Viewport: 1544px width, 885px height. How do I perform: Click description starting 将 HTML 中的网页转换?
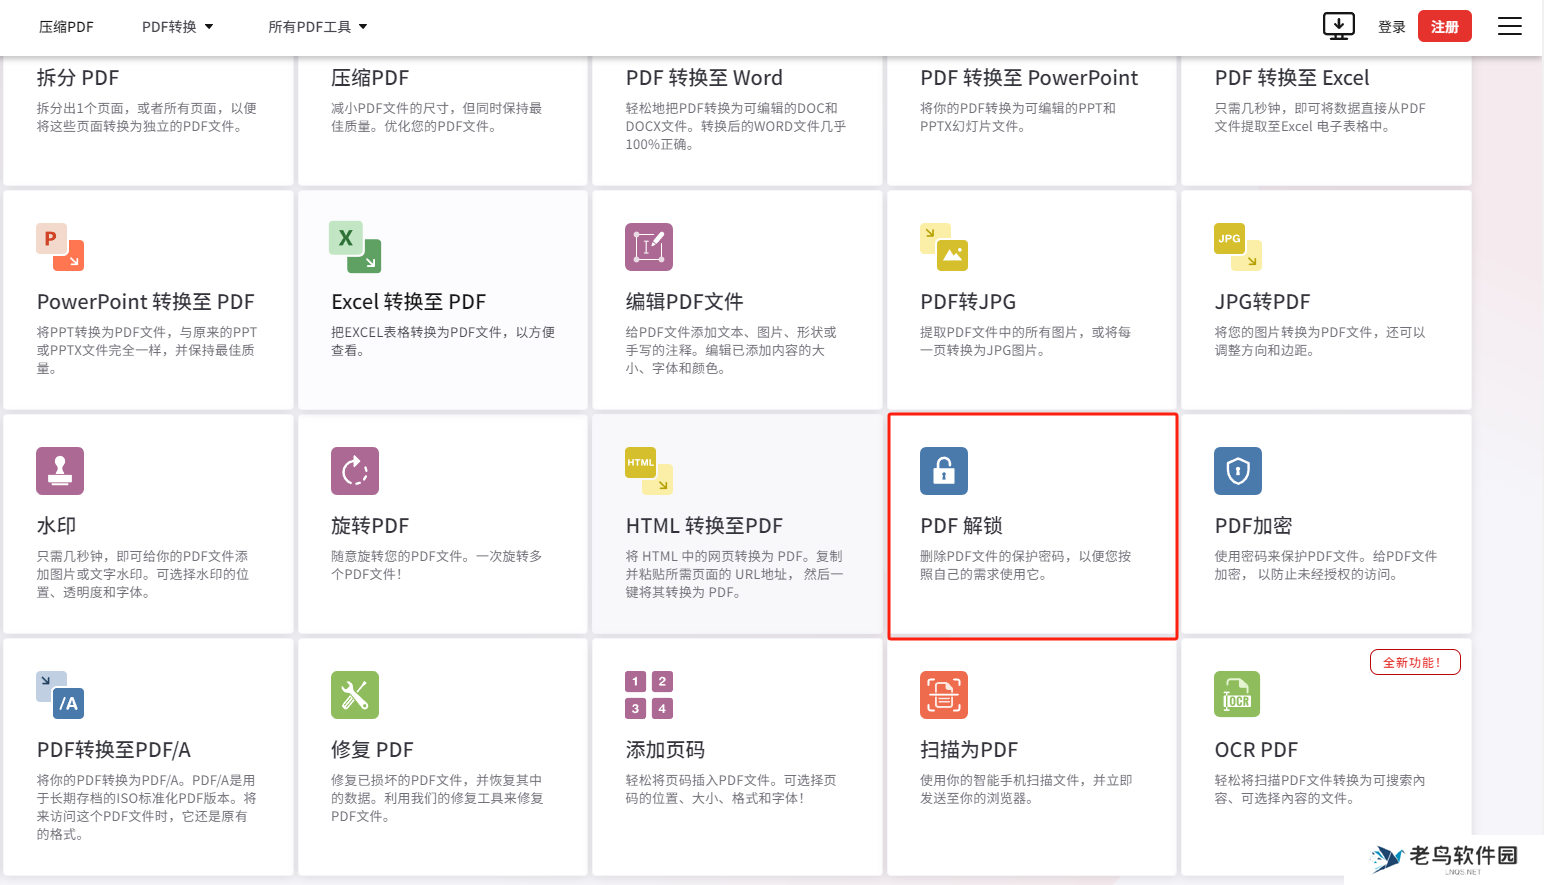[734, 574]
